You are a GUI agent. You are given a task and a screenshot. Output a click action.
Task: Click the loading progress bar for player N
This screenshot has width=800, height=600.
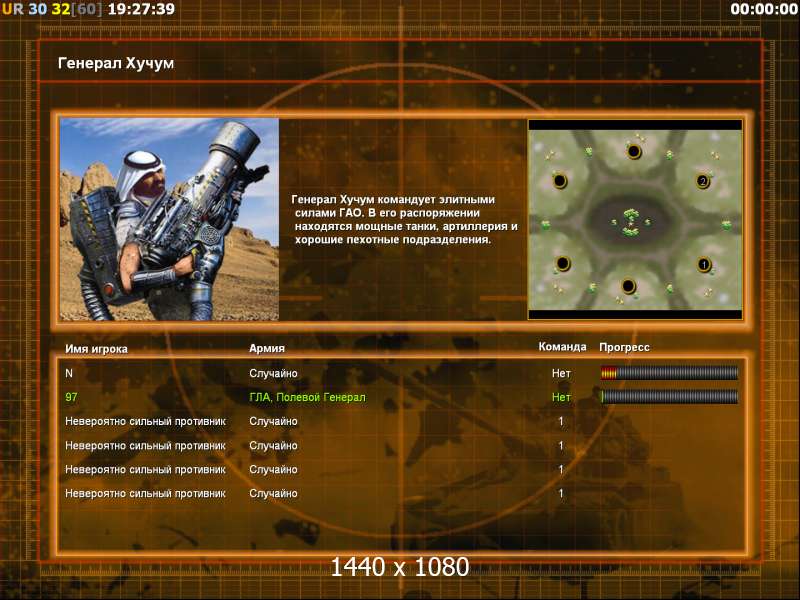[669, 373]
